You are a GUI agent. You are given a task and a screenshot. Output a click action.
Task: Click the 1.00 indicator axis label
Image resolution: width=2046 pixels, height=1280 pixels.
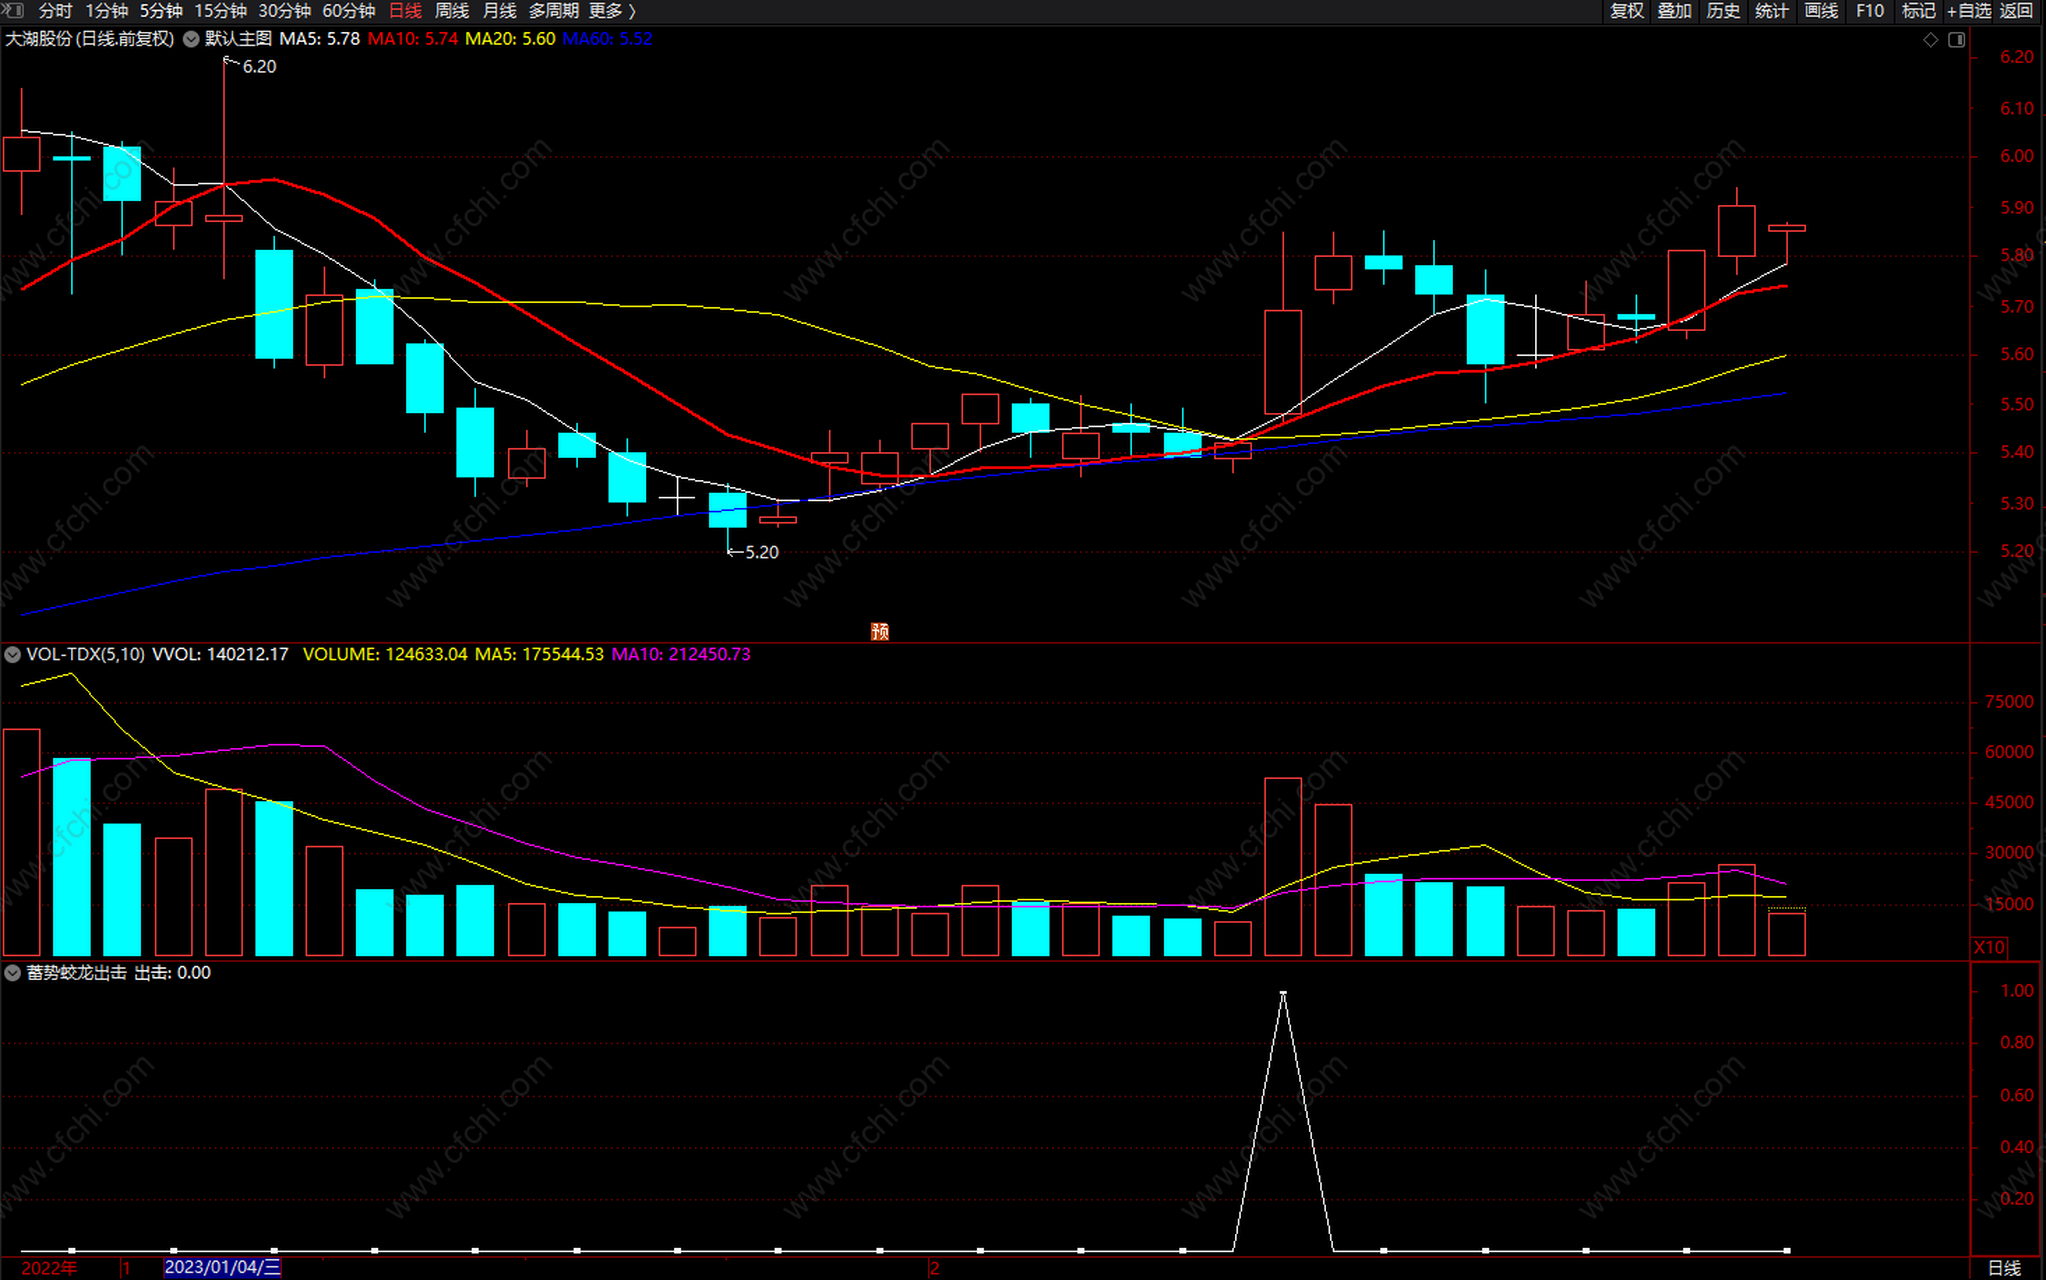point(2016,990)
